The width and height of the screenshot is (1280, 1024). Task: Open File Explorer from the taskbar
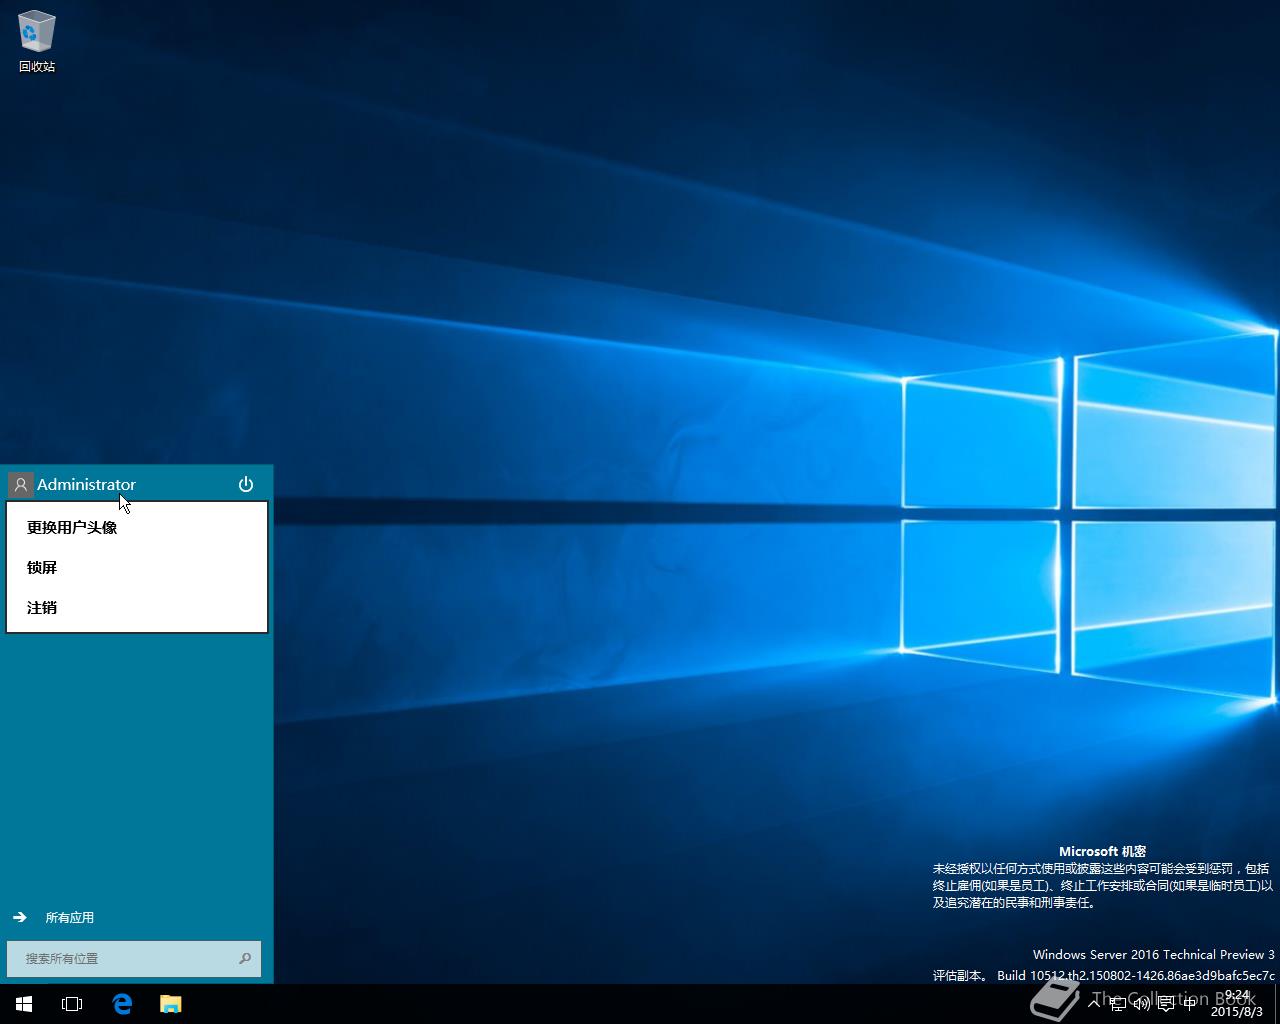pos(171,1004)
